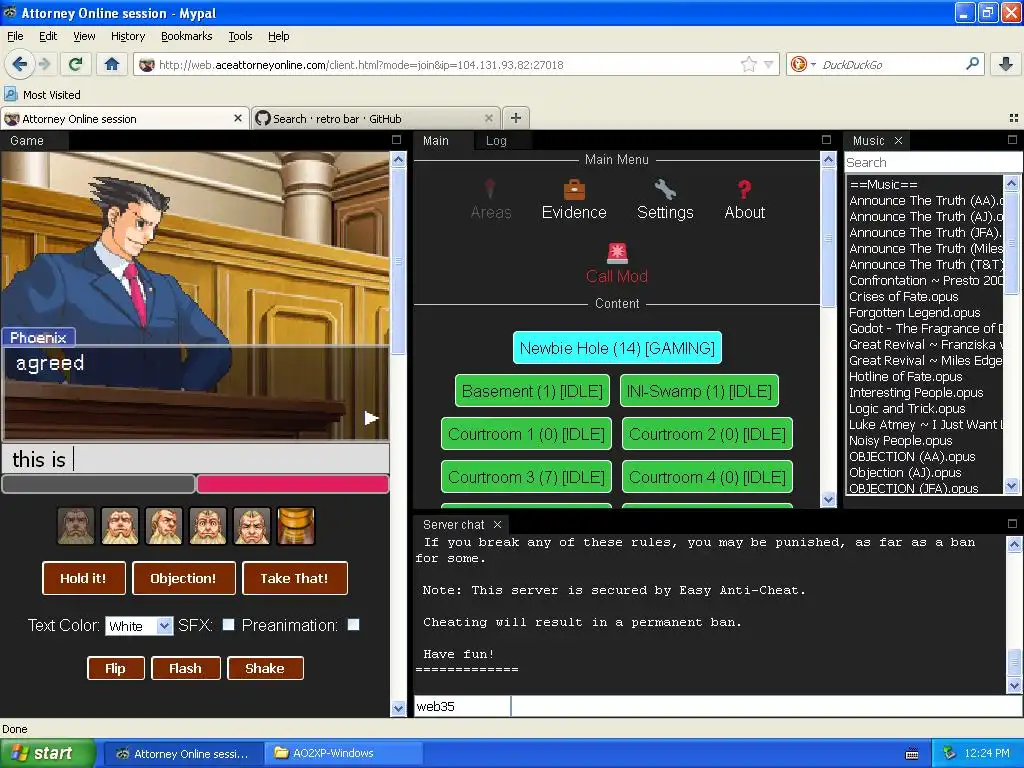Join the Basement area
Screen dimensions: 1024x768
[x=532, y=391]
